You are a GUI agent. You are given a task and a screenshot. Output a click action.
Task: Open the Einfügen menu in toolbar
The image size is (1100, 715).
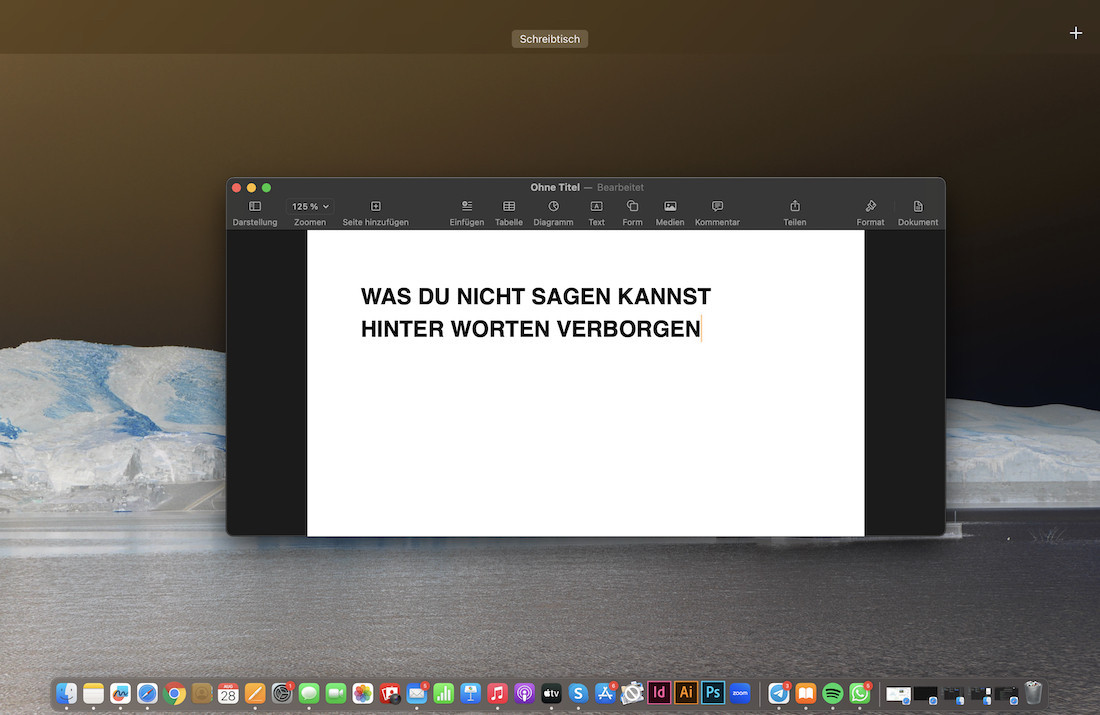(466, 207)
